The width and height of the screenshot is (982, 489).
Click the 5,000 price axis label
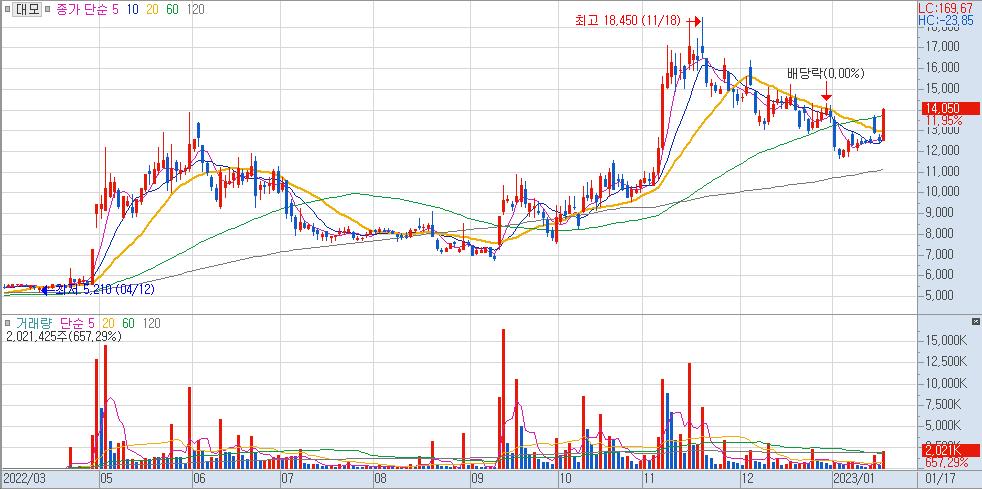(x=941, y=295)
